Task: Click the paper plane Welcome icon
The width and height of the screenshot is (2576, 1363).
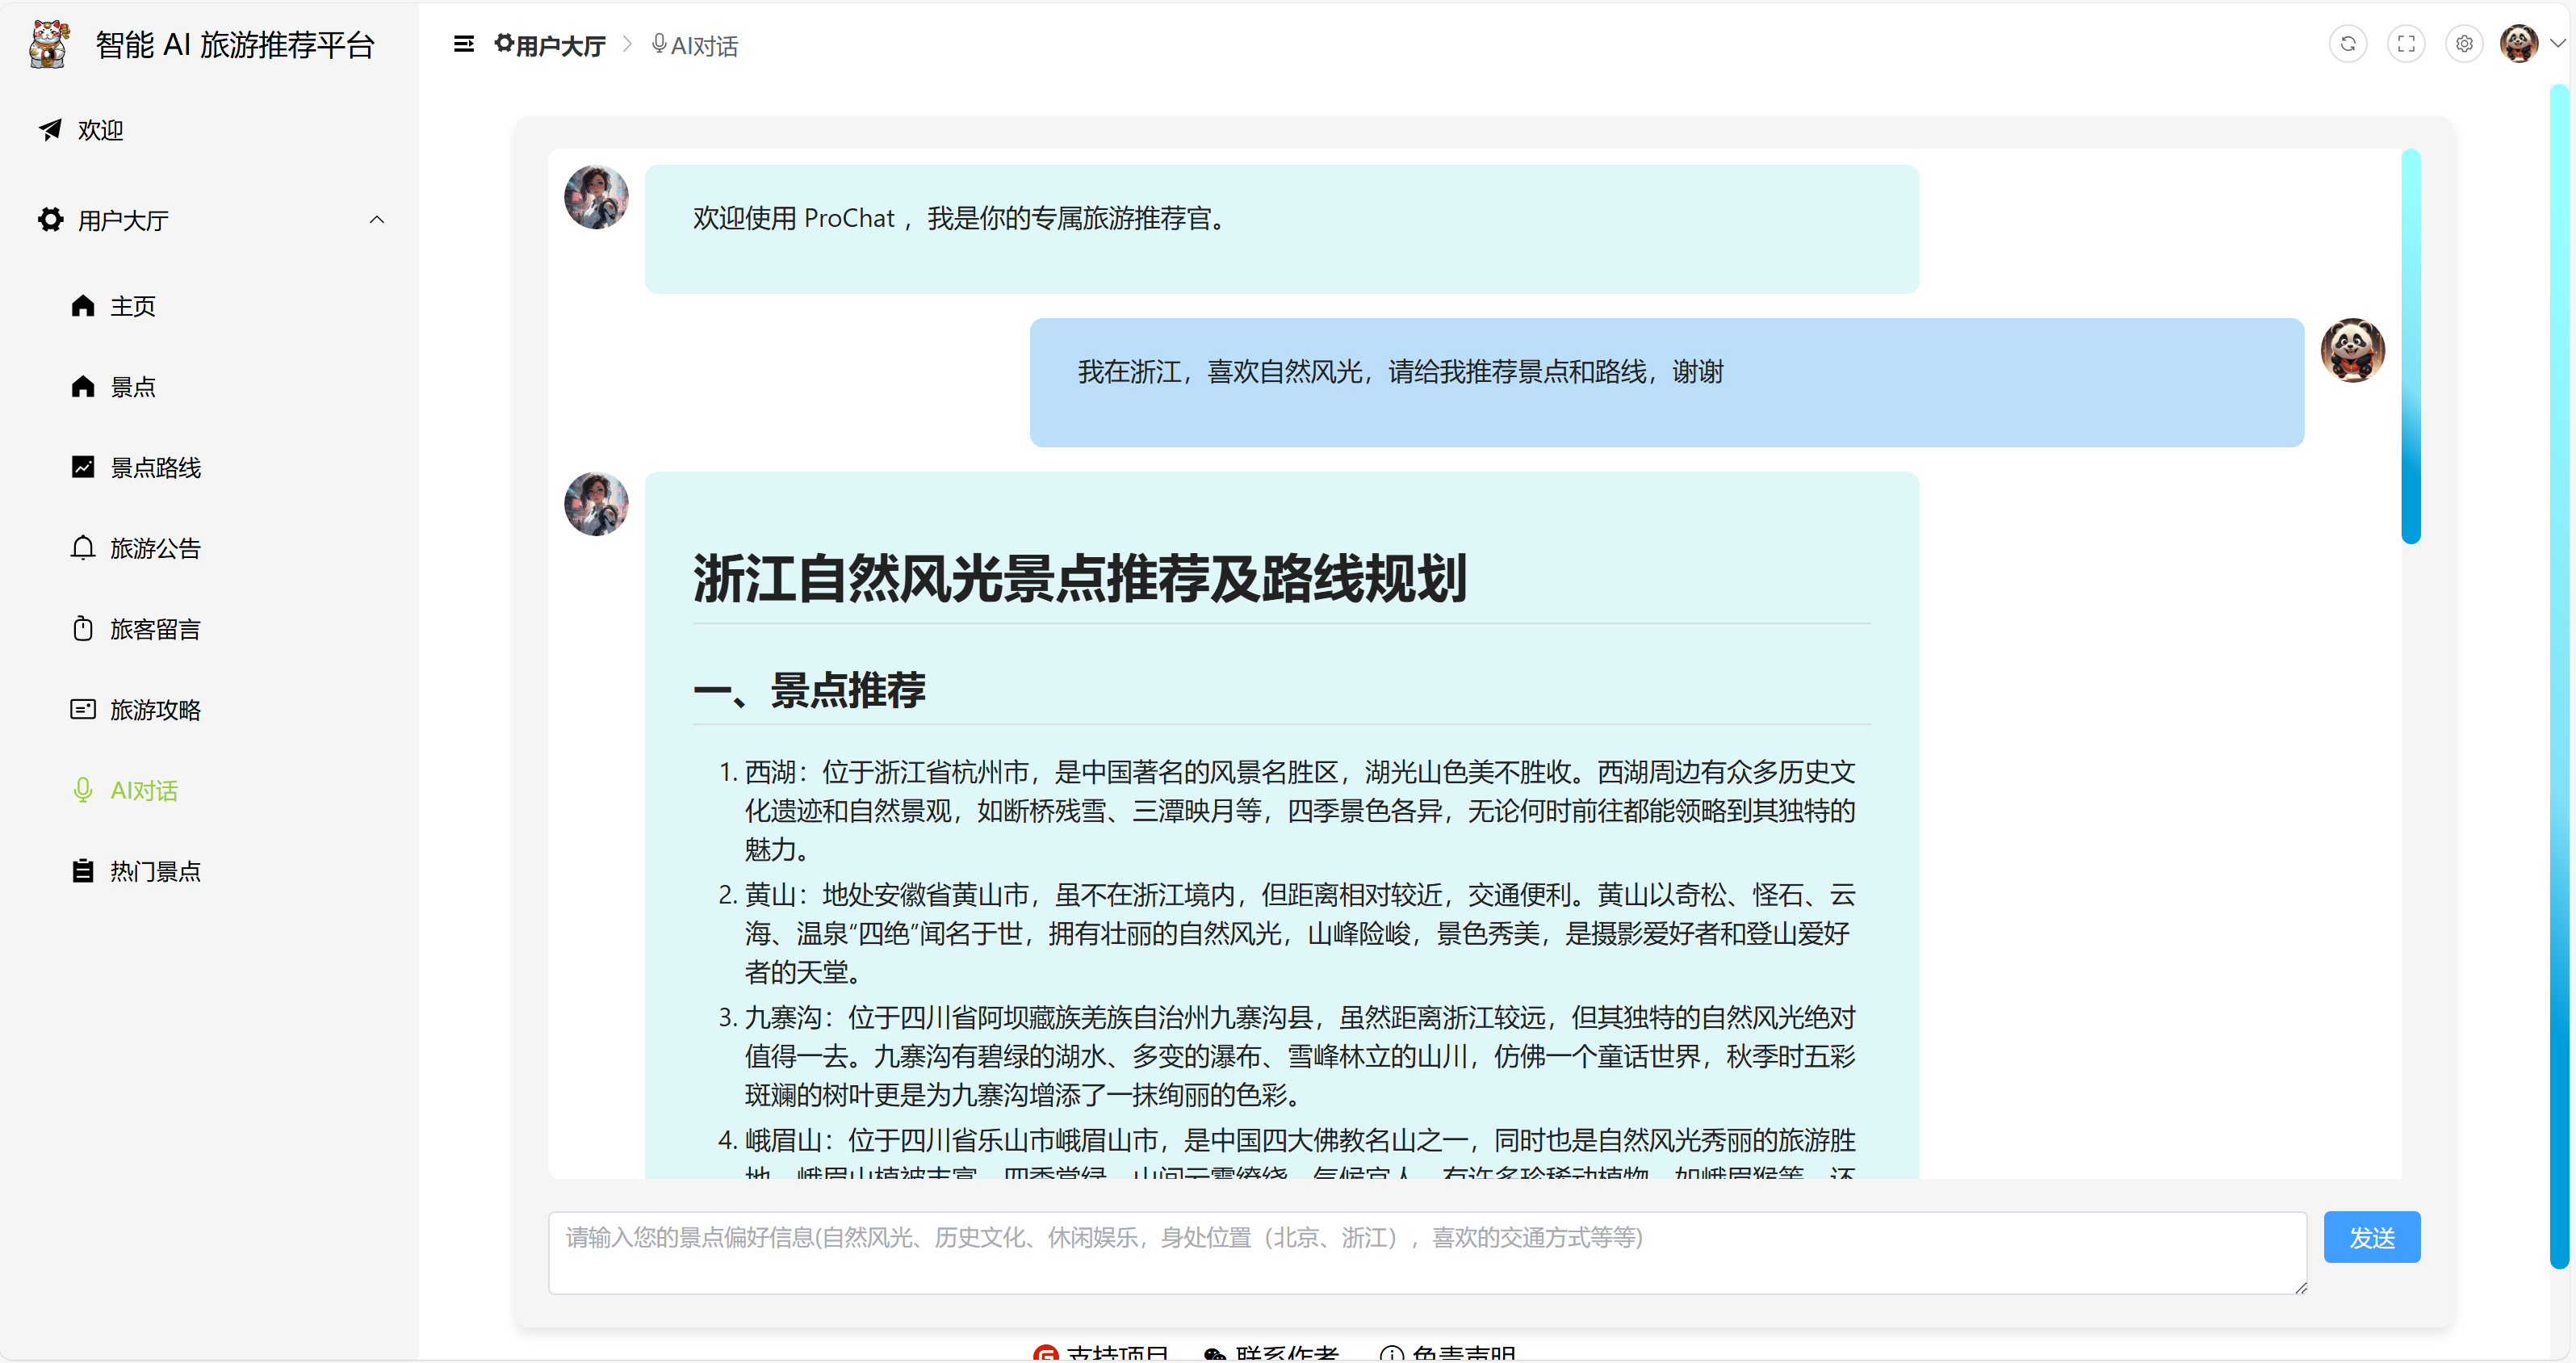Action: point(50,130)
